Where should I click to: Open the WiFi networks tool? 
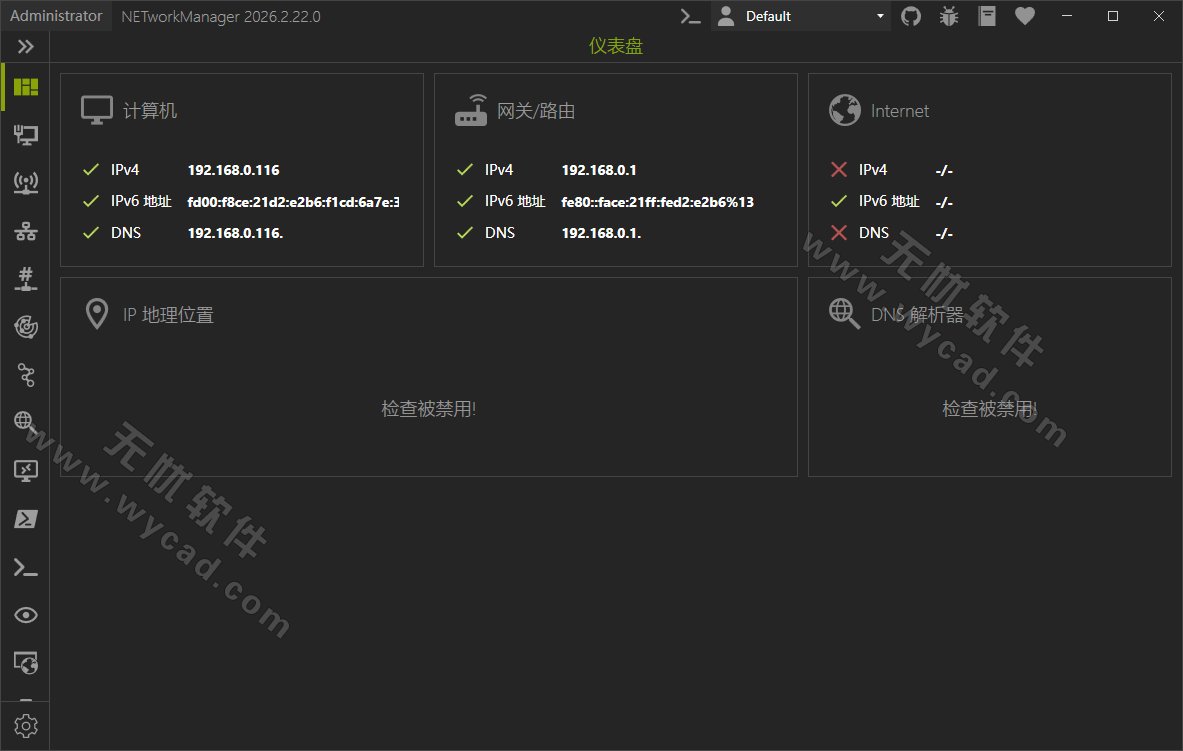pos(25,183)
